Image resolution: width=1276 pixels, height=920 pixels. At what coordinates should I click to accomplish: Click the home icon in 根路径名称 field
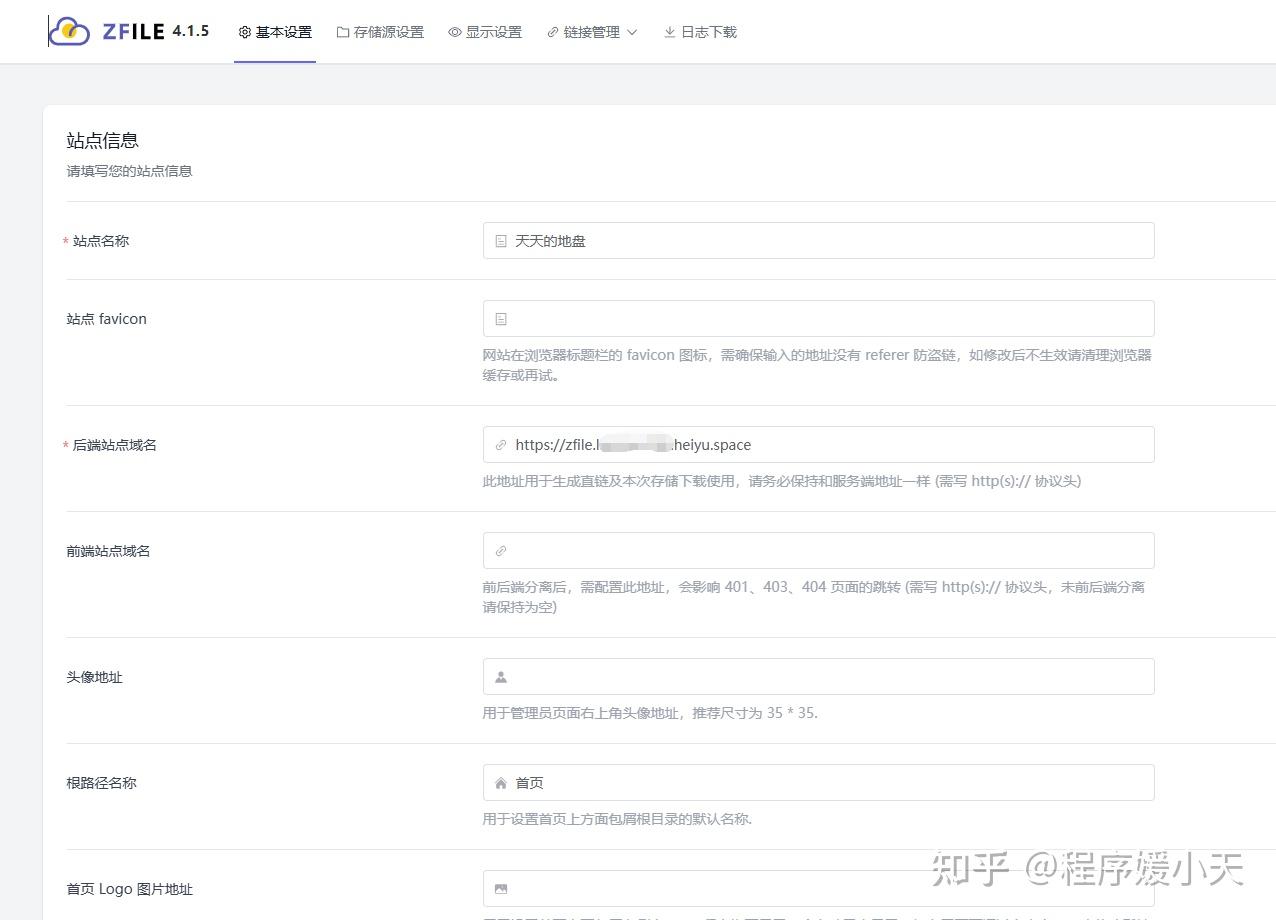(501, 783)
